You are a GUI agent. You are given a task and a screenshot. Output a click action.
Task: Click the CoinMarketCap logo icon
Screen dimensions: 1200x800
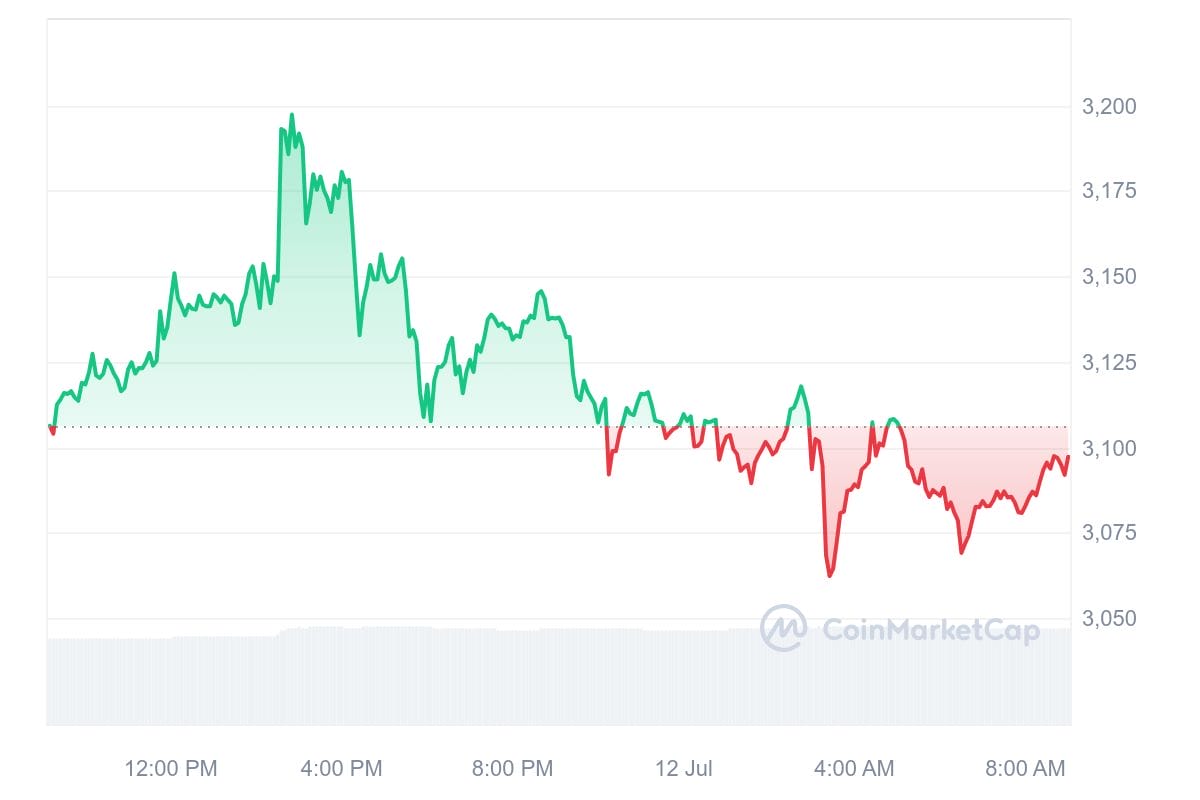click(x=783, y=629)
